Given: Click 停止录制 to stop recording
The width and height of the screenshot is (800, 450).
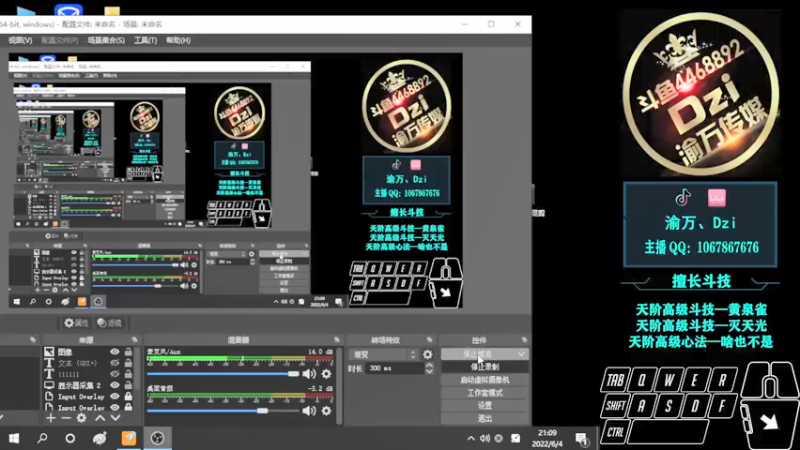Looking at the screenshot, I should pyautogui.click(x=485, y=367).
